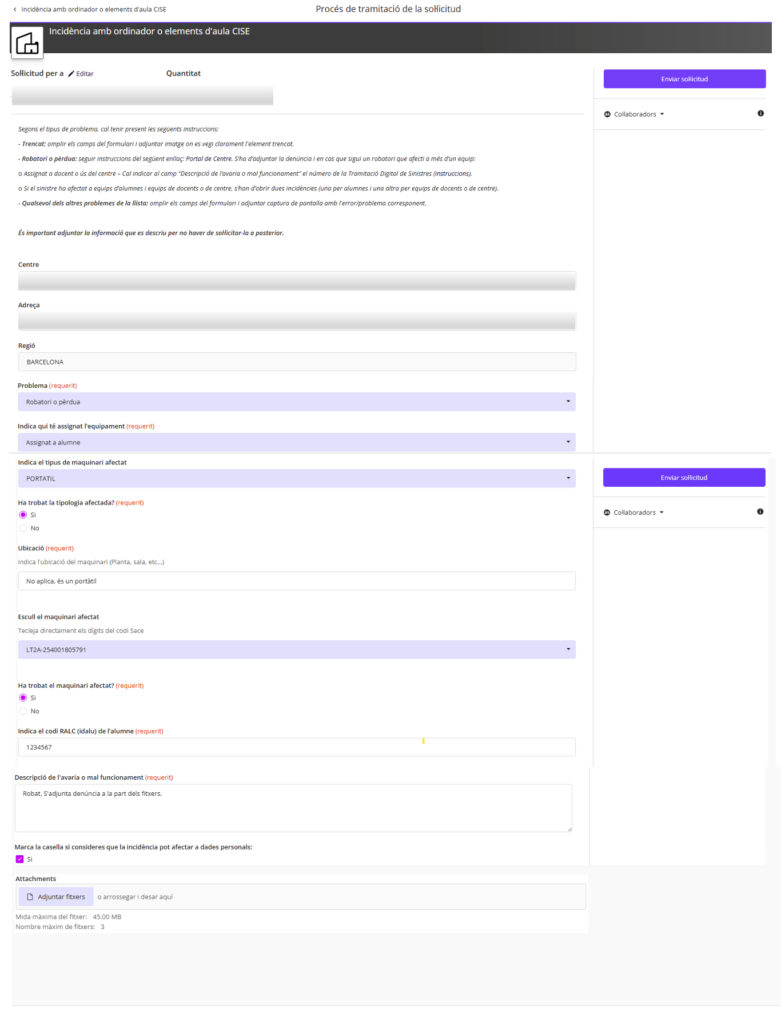The width and height of the screenshot is (781, 1024).
Task: Select 'No' for 'Ha trobat la tipologia afectada?'
Action: click(x=23, y=528)
